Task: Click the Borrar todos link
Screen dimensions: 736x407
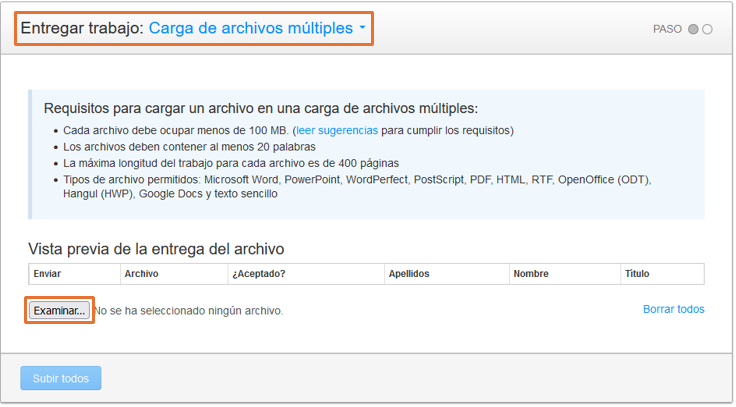Action: tap(674, 309)
